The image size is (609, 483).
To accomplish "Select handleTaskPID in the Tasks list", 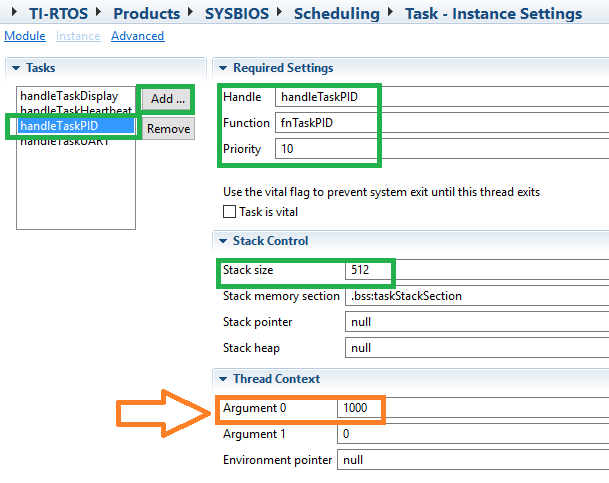I will coord(62,125).
